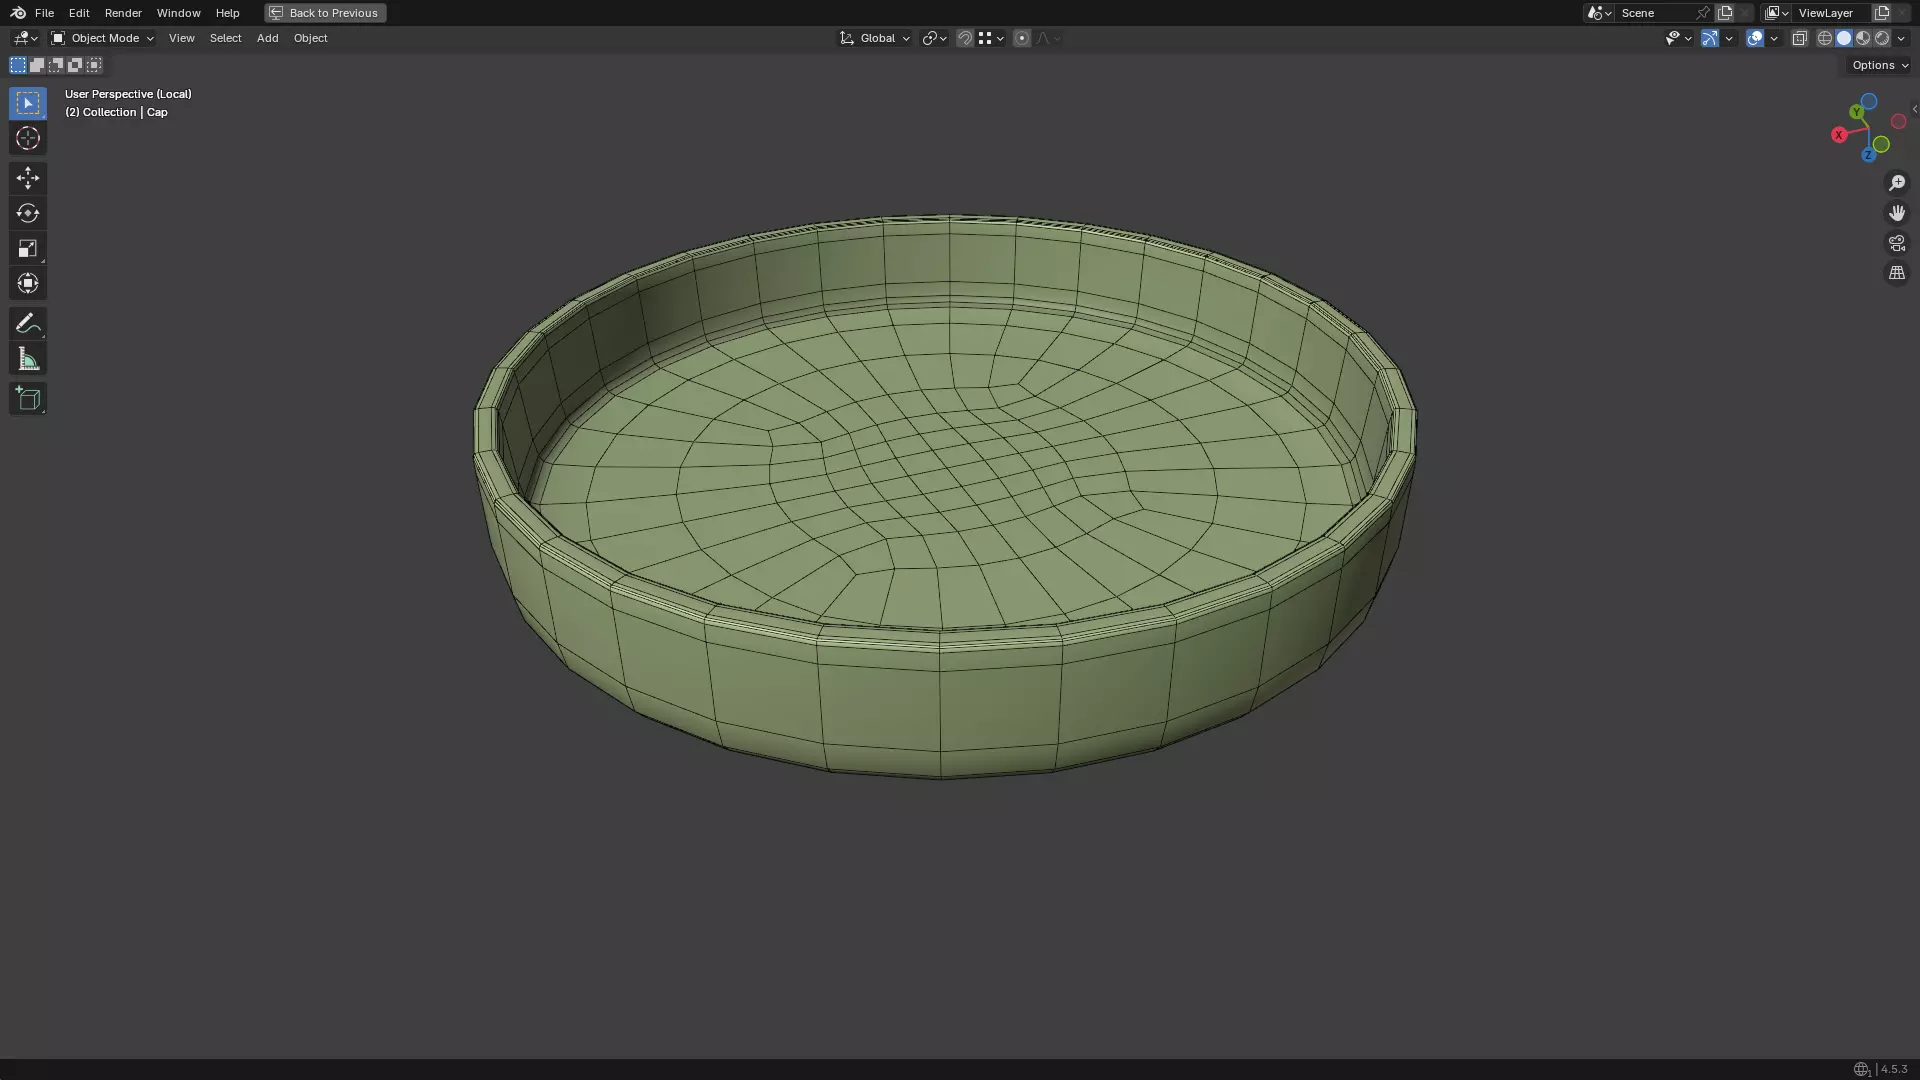This screenshot has height=1080, width=1920.
Task: Choose the Rotate tool
Action: [28, 213]
